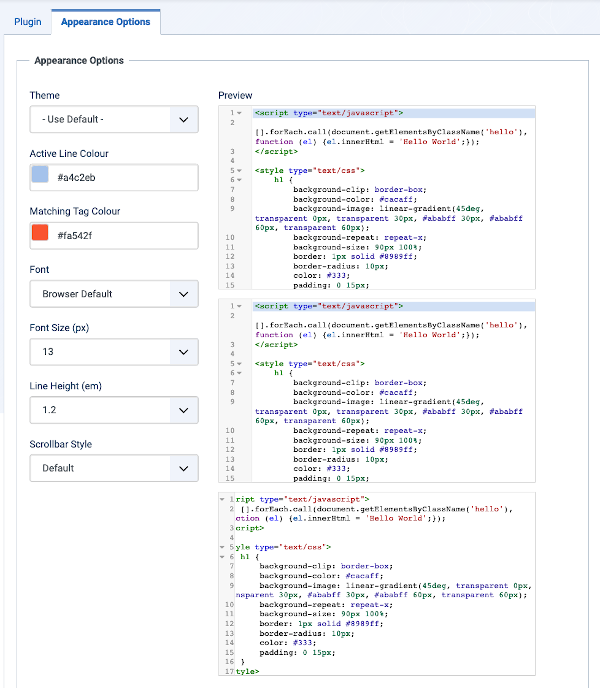Image resolution: width=600 pixels, height=688 pixels.
Task: Collapse line 1 fold arrow in first preview
Action: [x=240, y=113]
